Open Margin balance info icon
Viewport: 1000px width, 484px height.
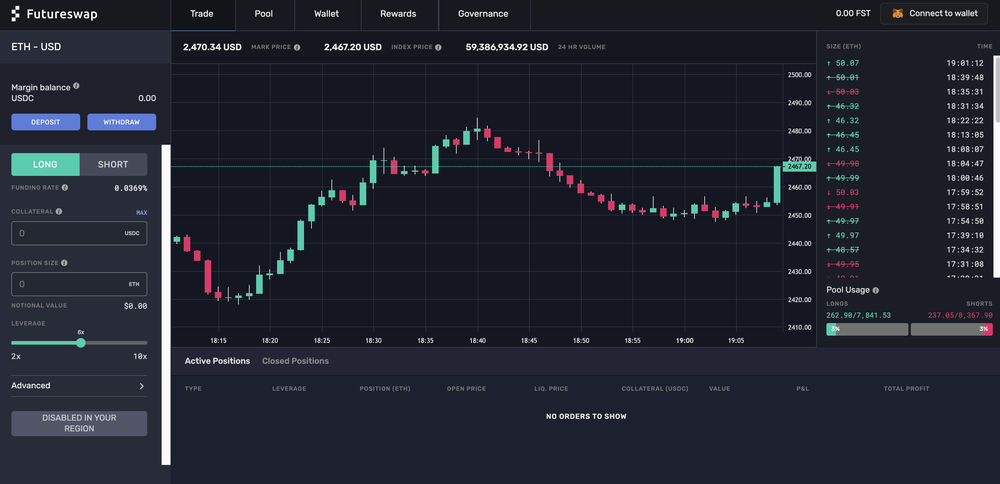76,86
